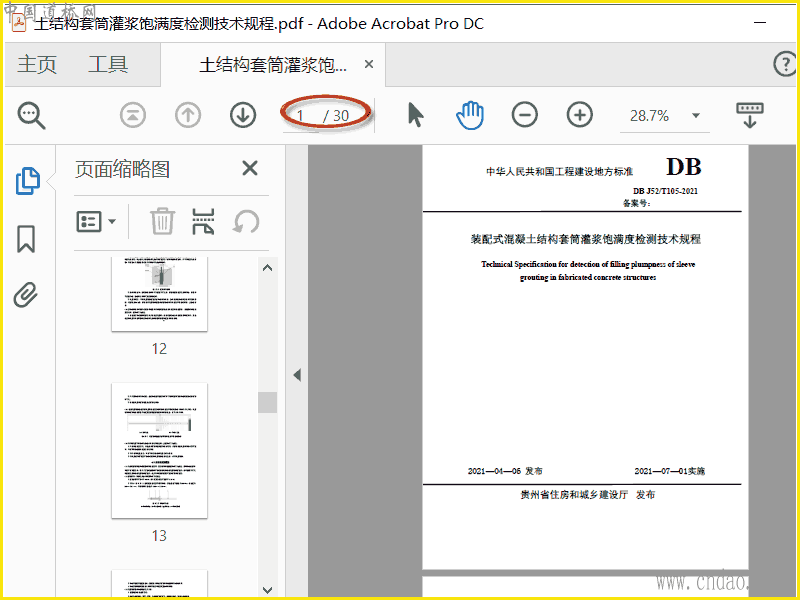Open the bookmarks panel icon
800x600 pixels.
pos(26,239)
